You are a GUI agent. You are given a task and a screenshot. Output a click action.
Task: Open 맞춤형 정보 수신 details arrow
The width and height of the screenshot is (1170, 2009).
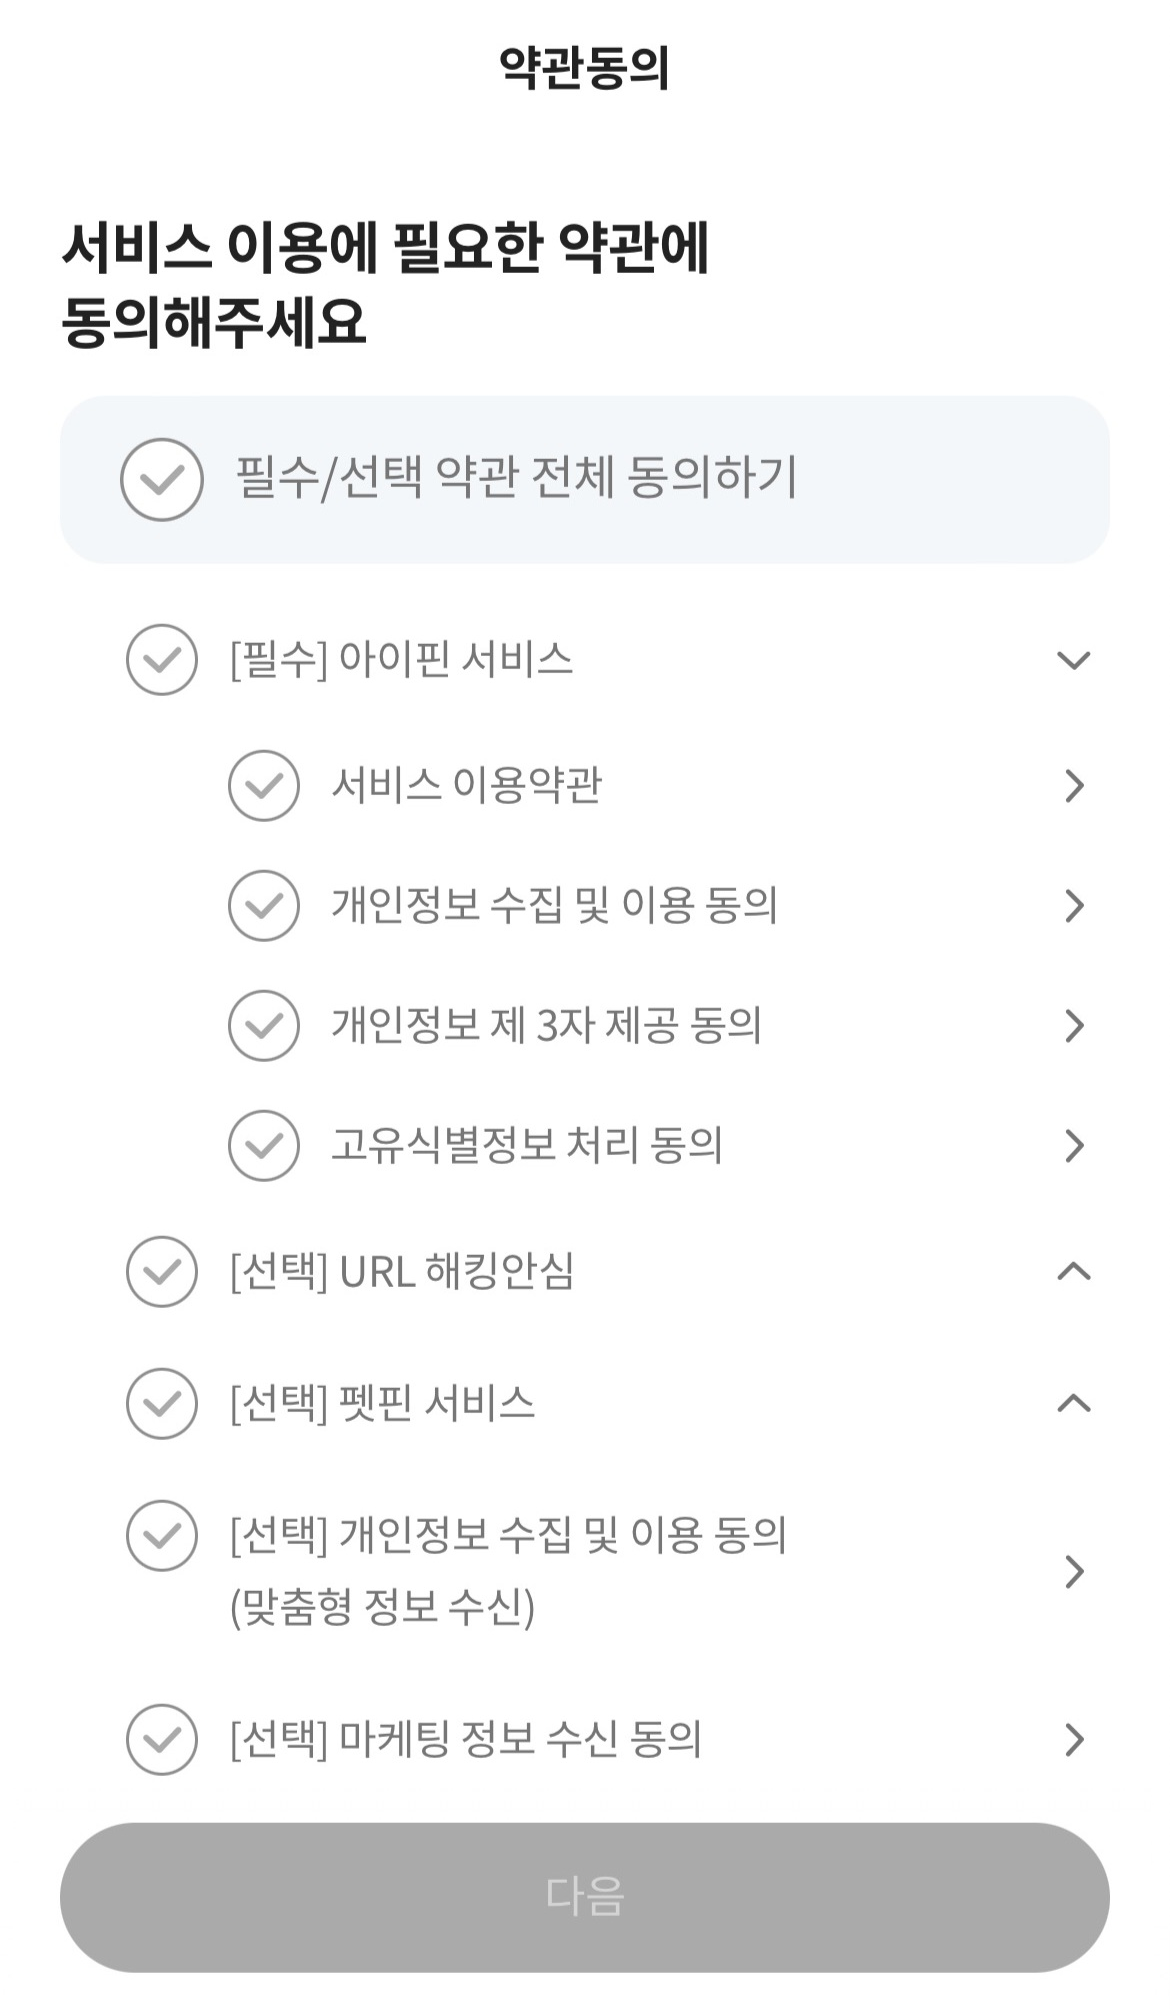coord(1075,1572)
